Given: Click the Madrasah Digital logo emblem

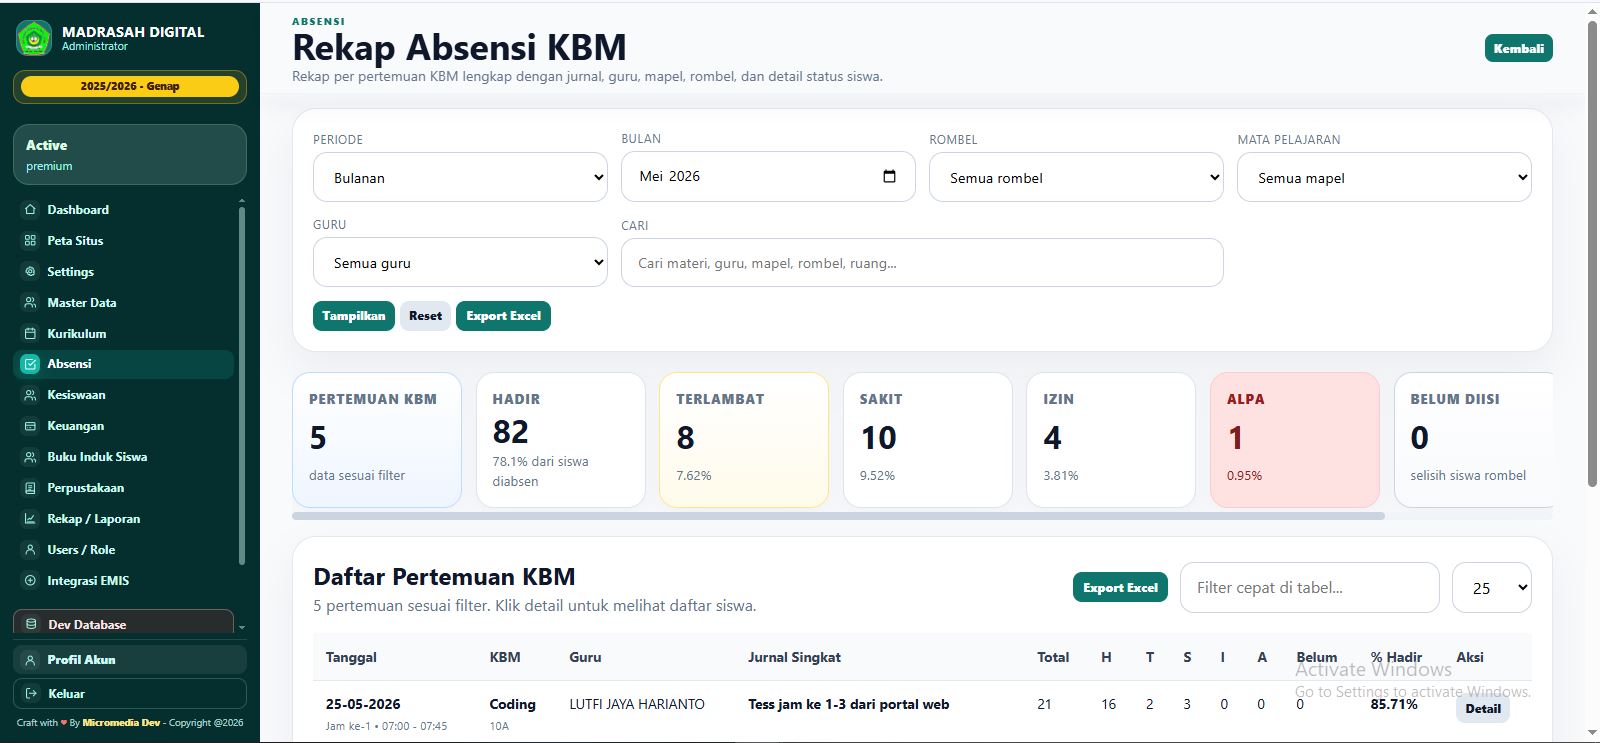Looking at the screenshot, I should tap(34, 38).
